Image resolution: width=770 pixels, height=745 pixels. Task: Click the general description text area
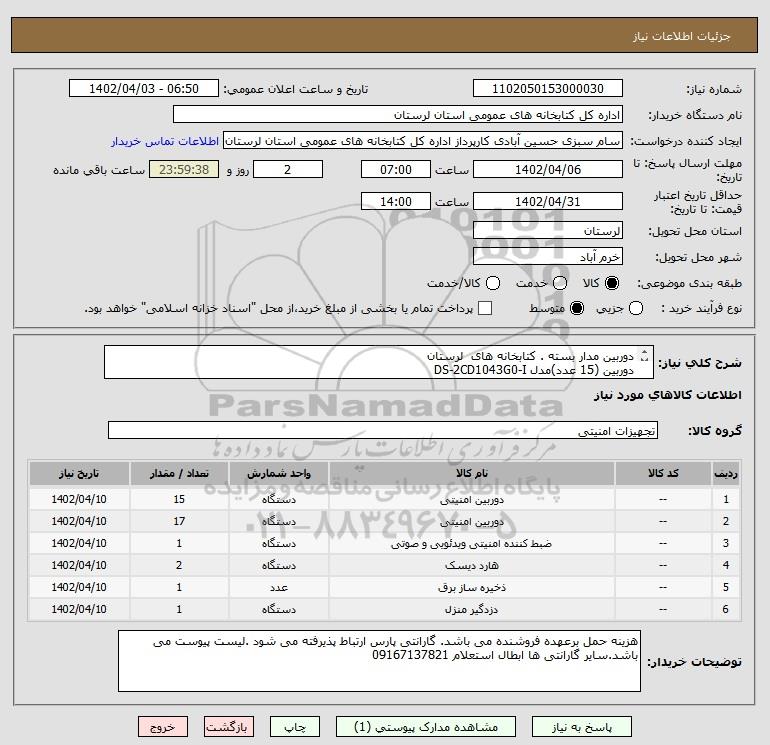click(x=379, y=362)
